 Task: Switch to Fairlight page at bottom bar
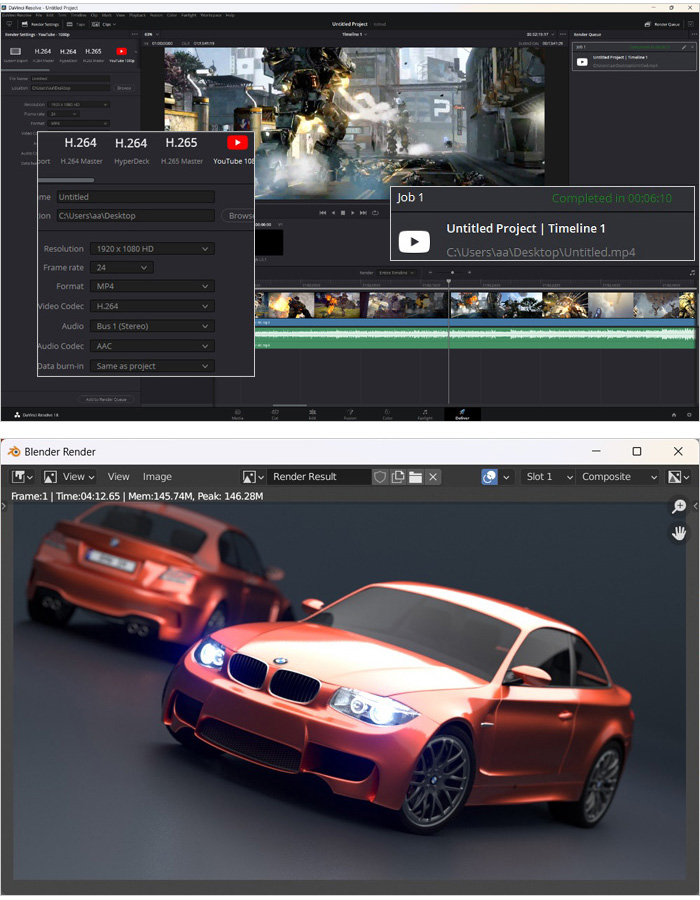tap(425, 414)
